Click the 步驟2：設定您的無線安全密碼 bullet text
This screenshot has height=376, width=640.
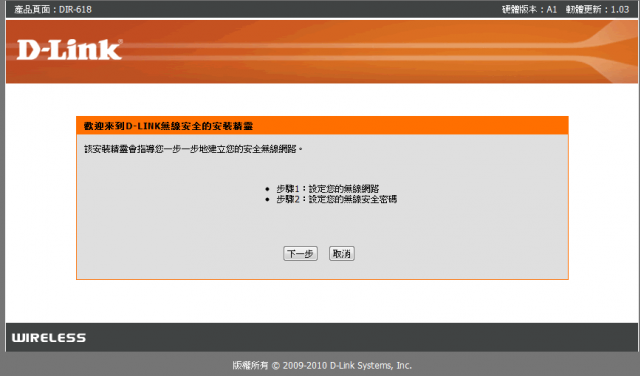(337, 199)
